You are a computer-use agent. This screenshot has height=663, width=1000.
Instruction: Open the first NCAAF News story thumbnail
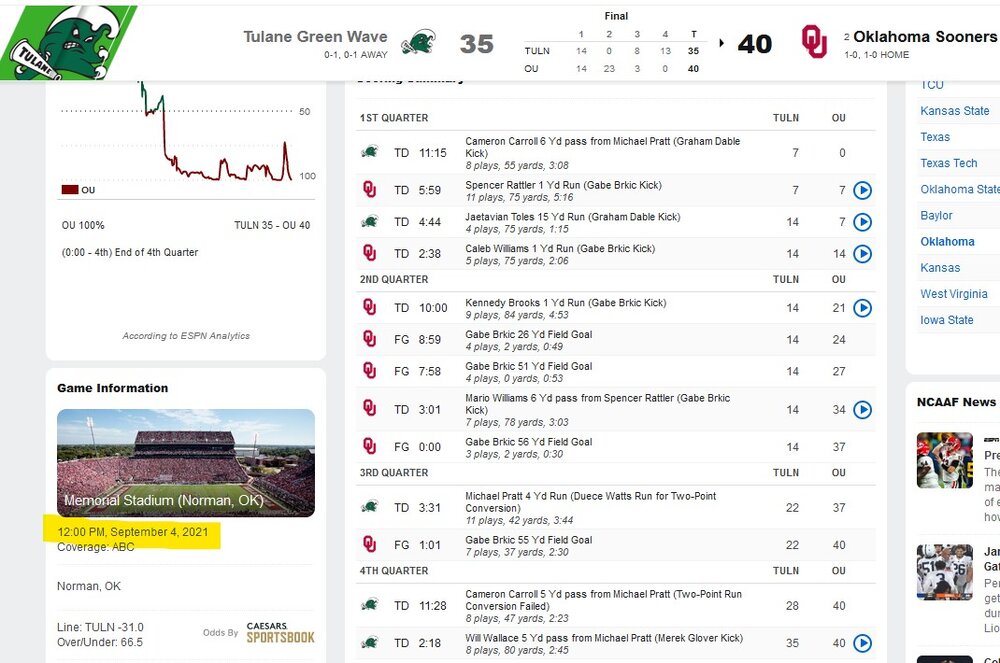click(x=944, y=460)
